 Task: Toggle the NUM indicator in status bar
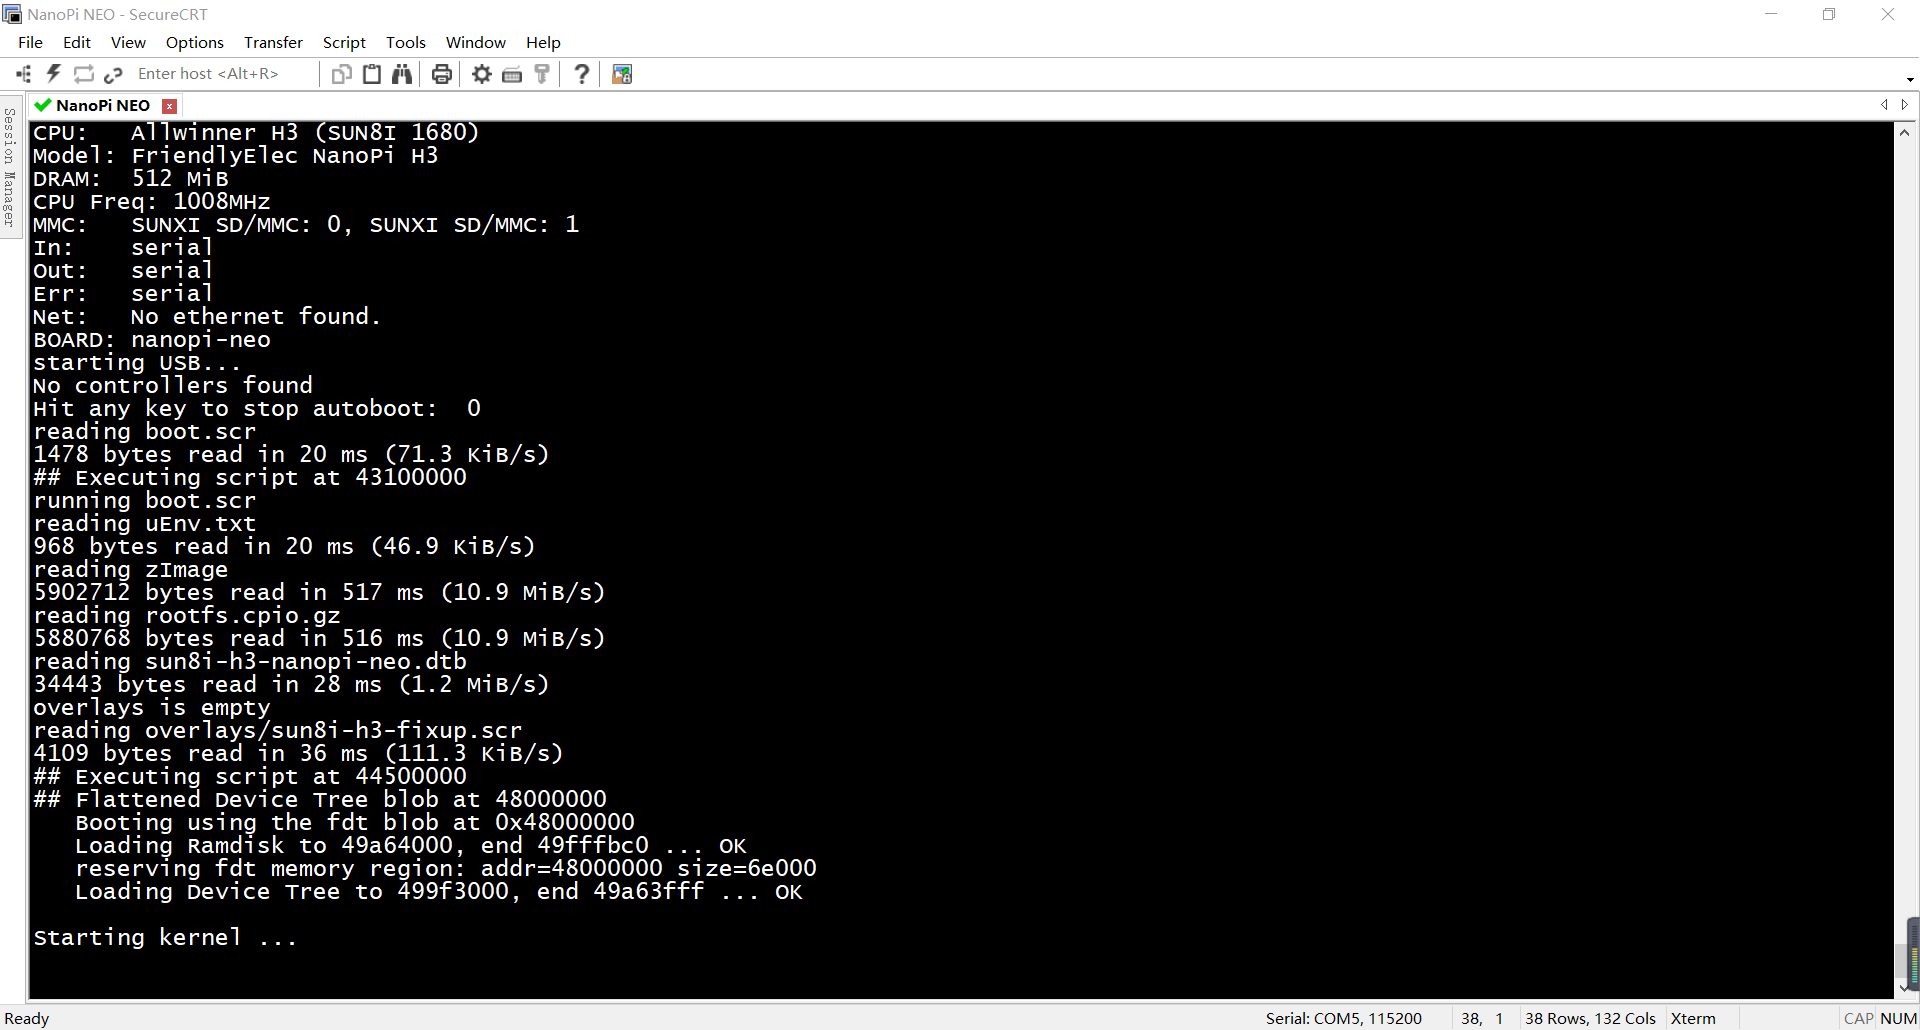(x=1898, y=1018)
